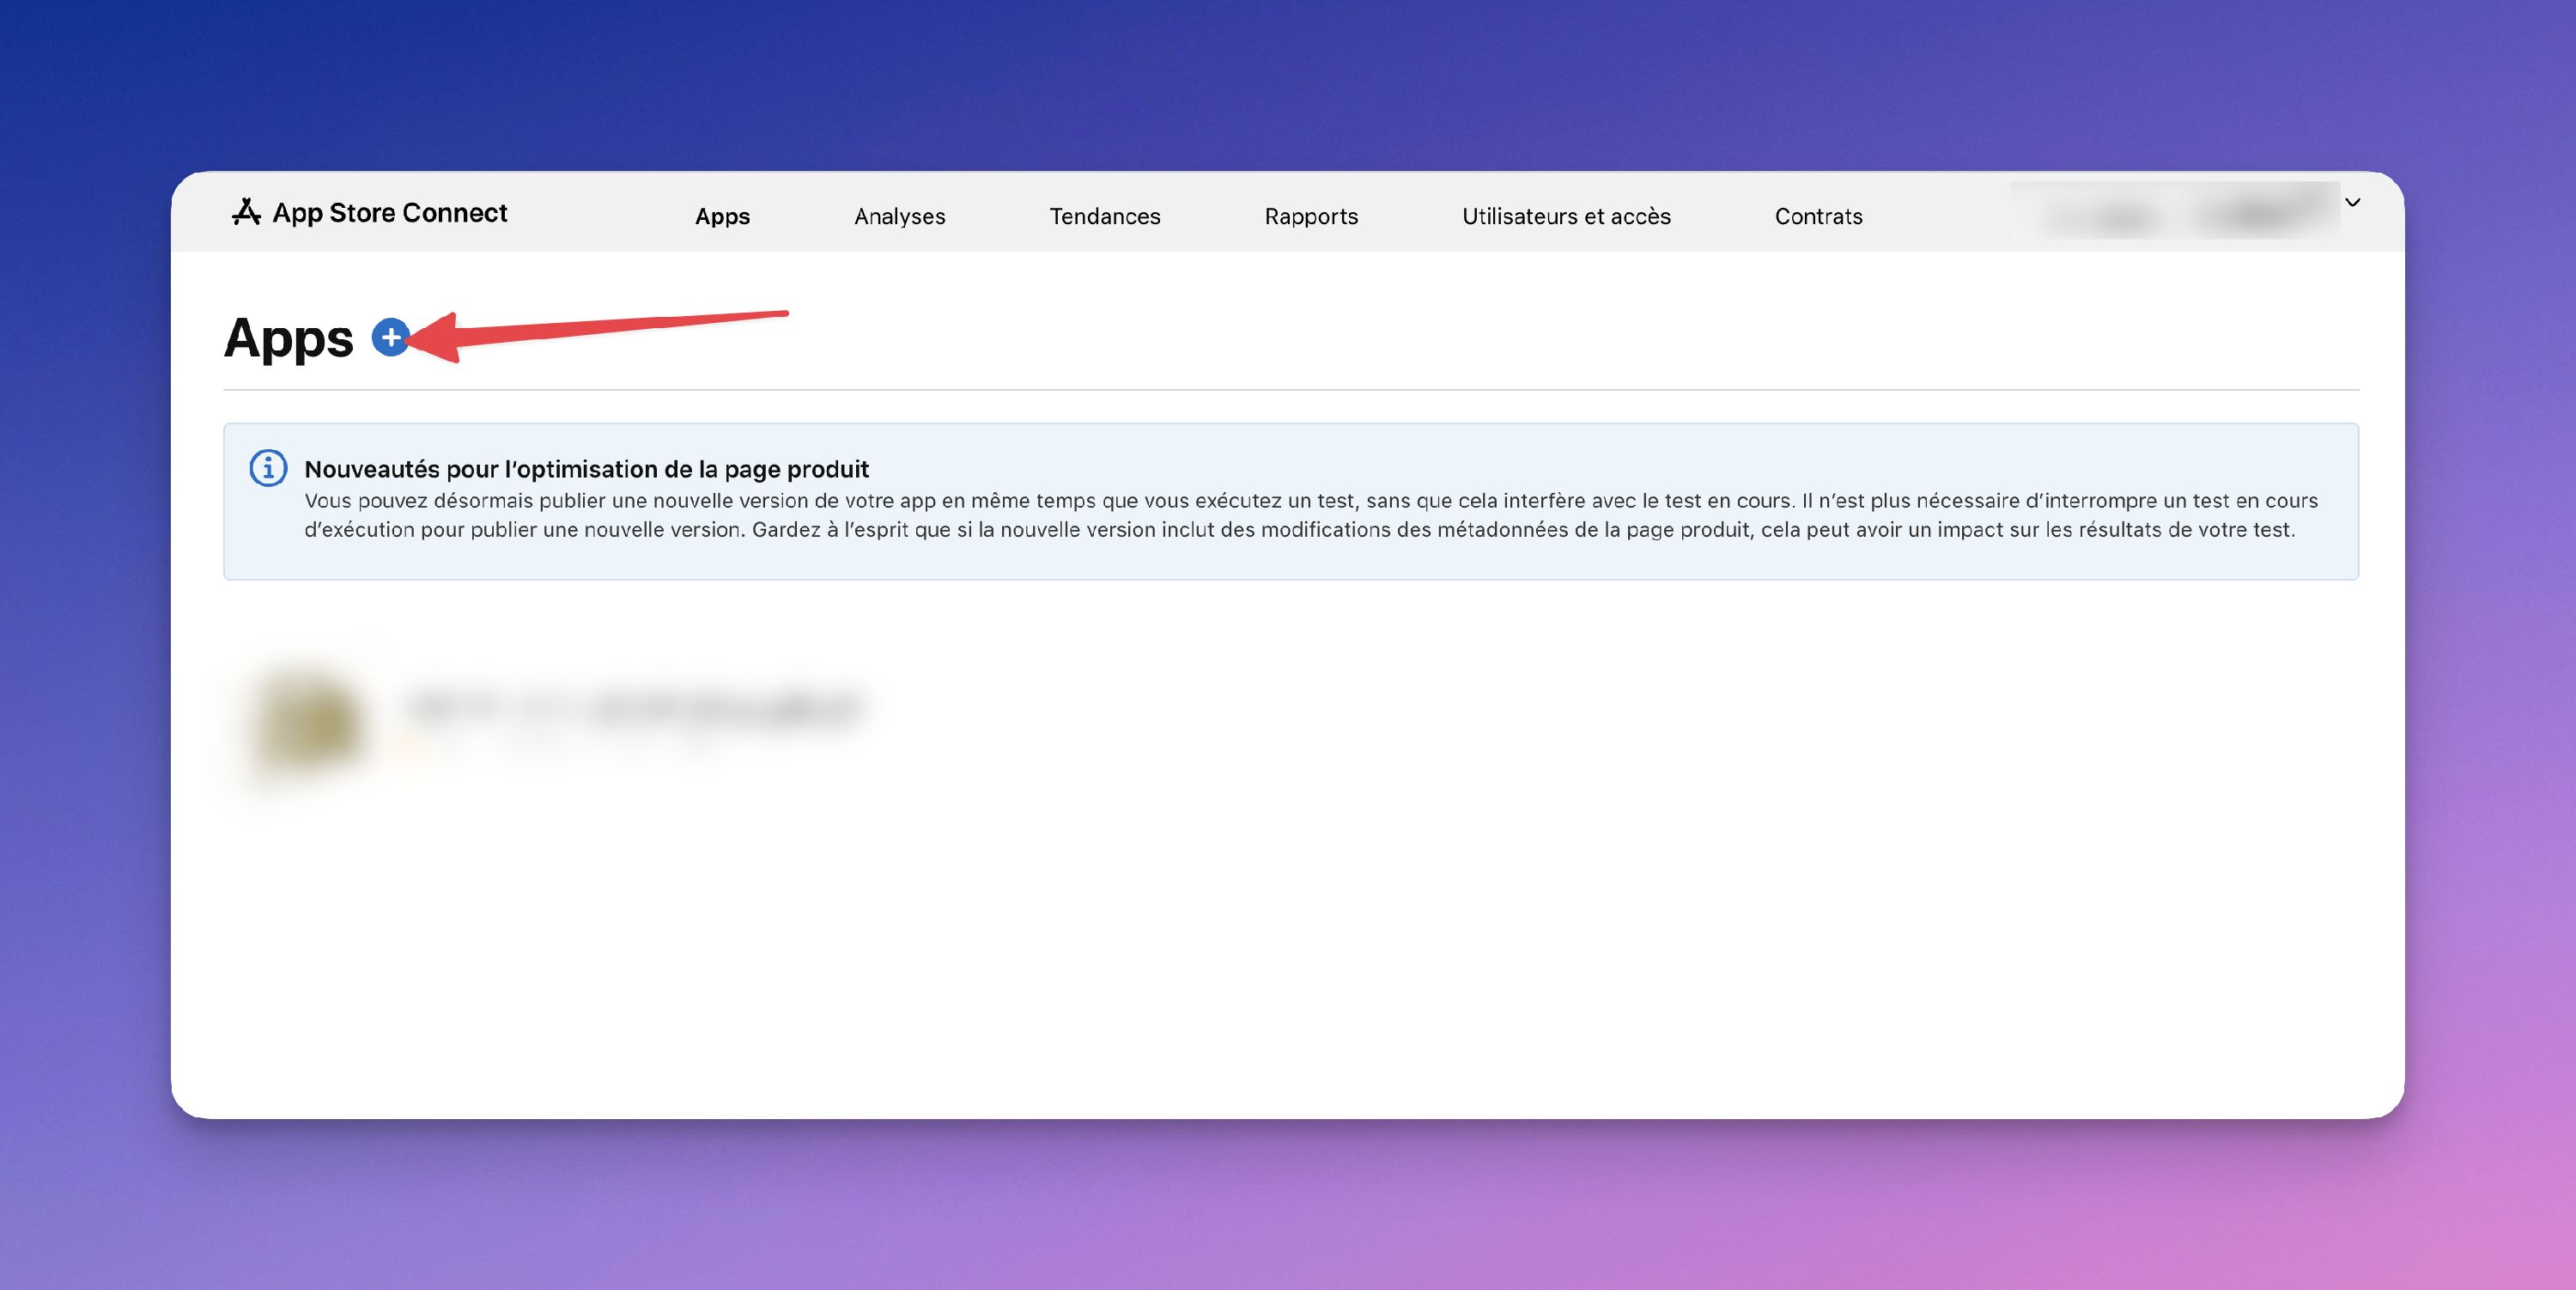Image resolution: width=2576 pixels, height=1290 pixels.
Task: Click the second banner line starting d'exécution
Action: pyautogui.click(x=1298, y=530)
